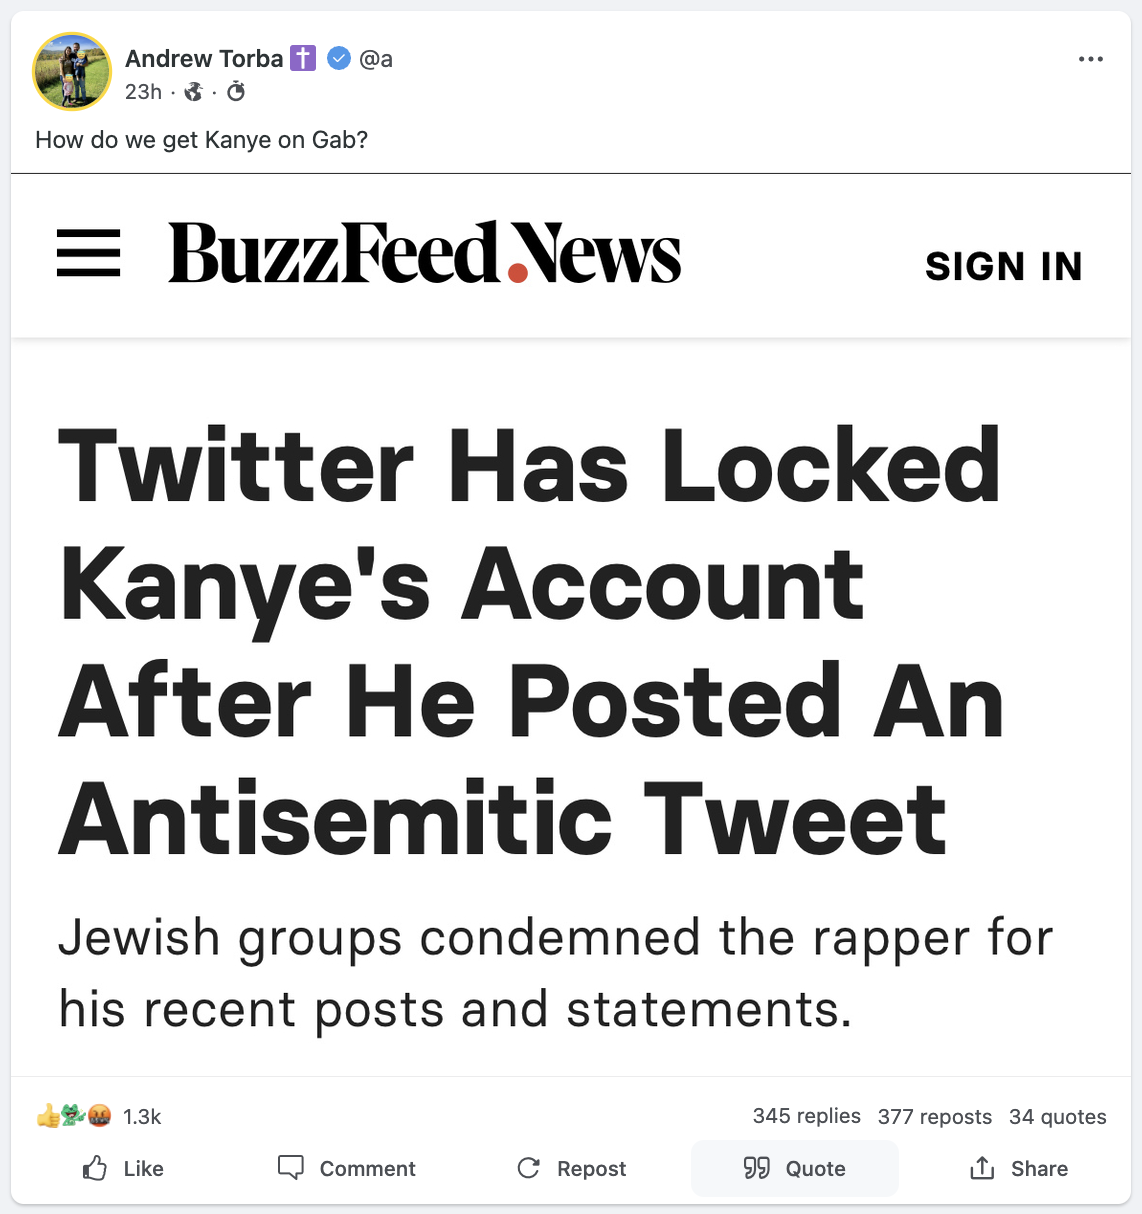
Task: Click the globe visibility icon
Action: pyautogui.click(x=194, y=92)
